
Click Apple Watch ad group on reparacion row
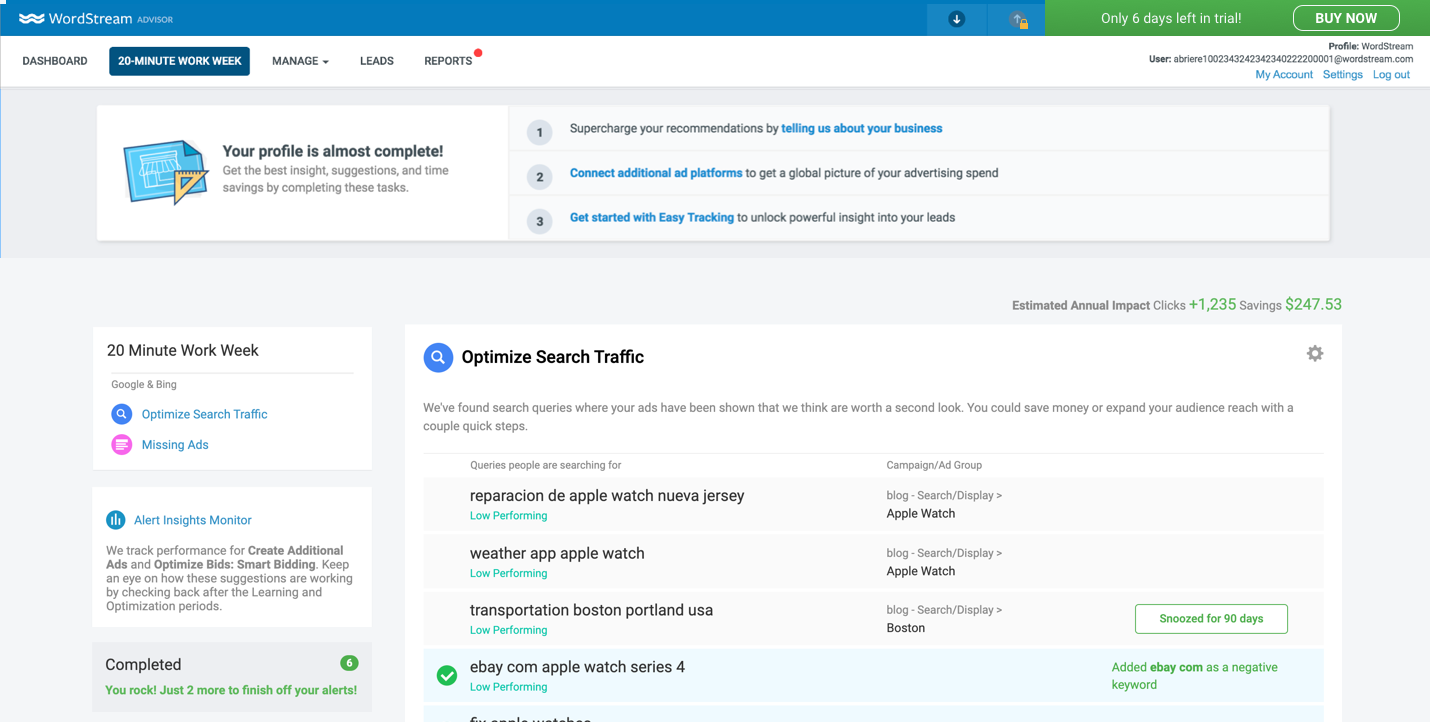tap(920, 514)
